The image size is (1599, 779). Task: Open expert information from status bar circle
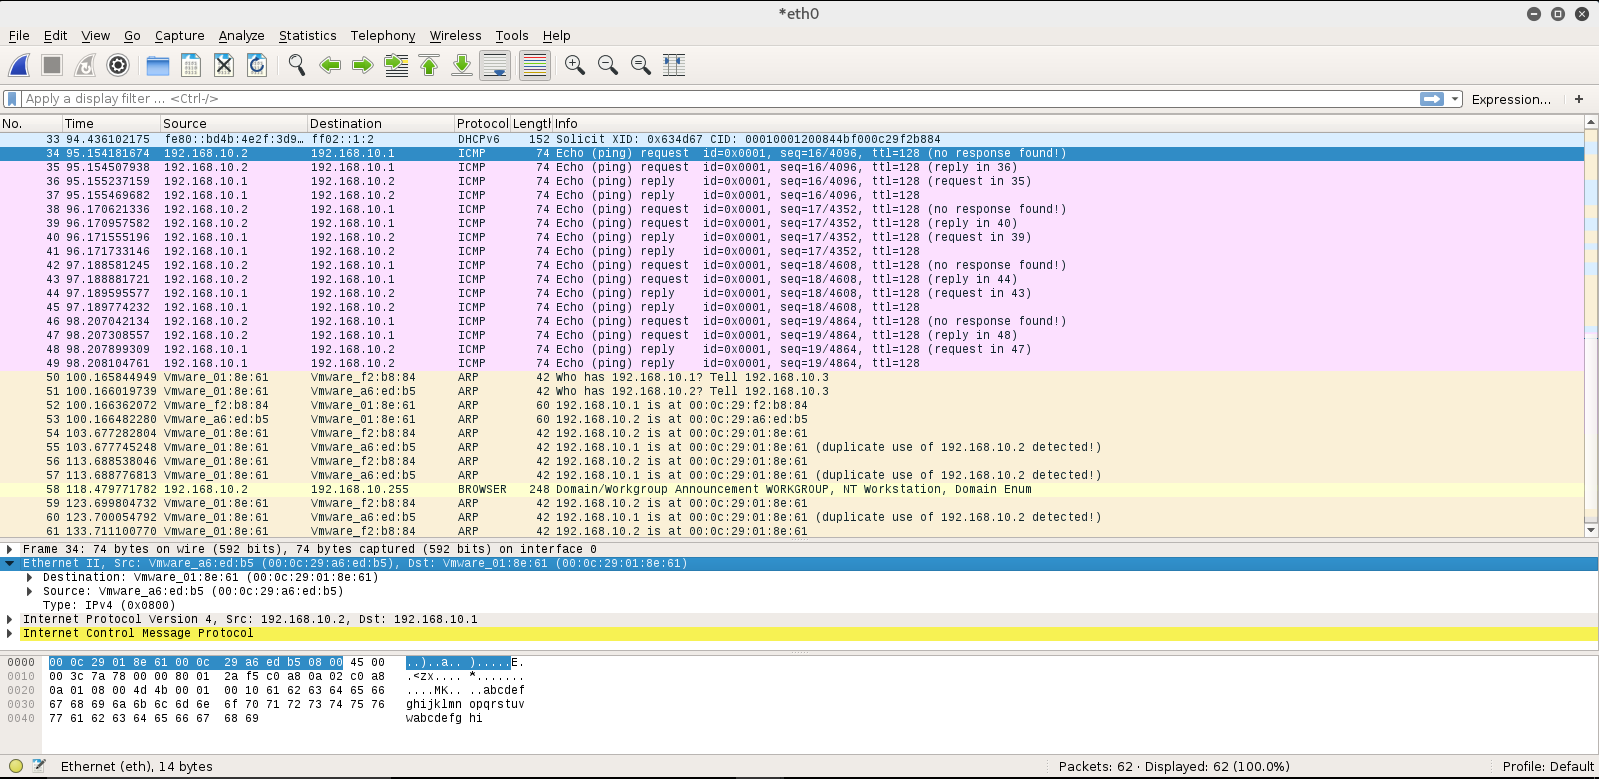tap(15, 766)
